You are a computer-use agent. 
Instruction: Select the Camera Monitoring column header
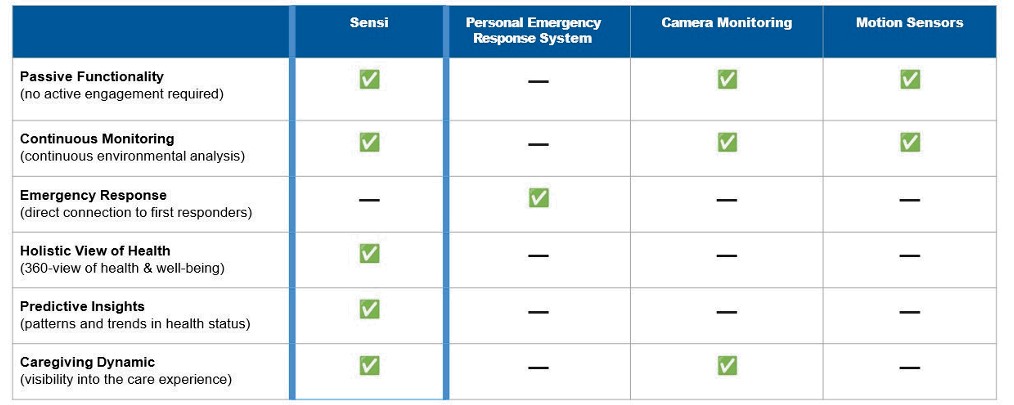[x=727, y=23]
